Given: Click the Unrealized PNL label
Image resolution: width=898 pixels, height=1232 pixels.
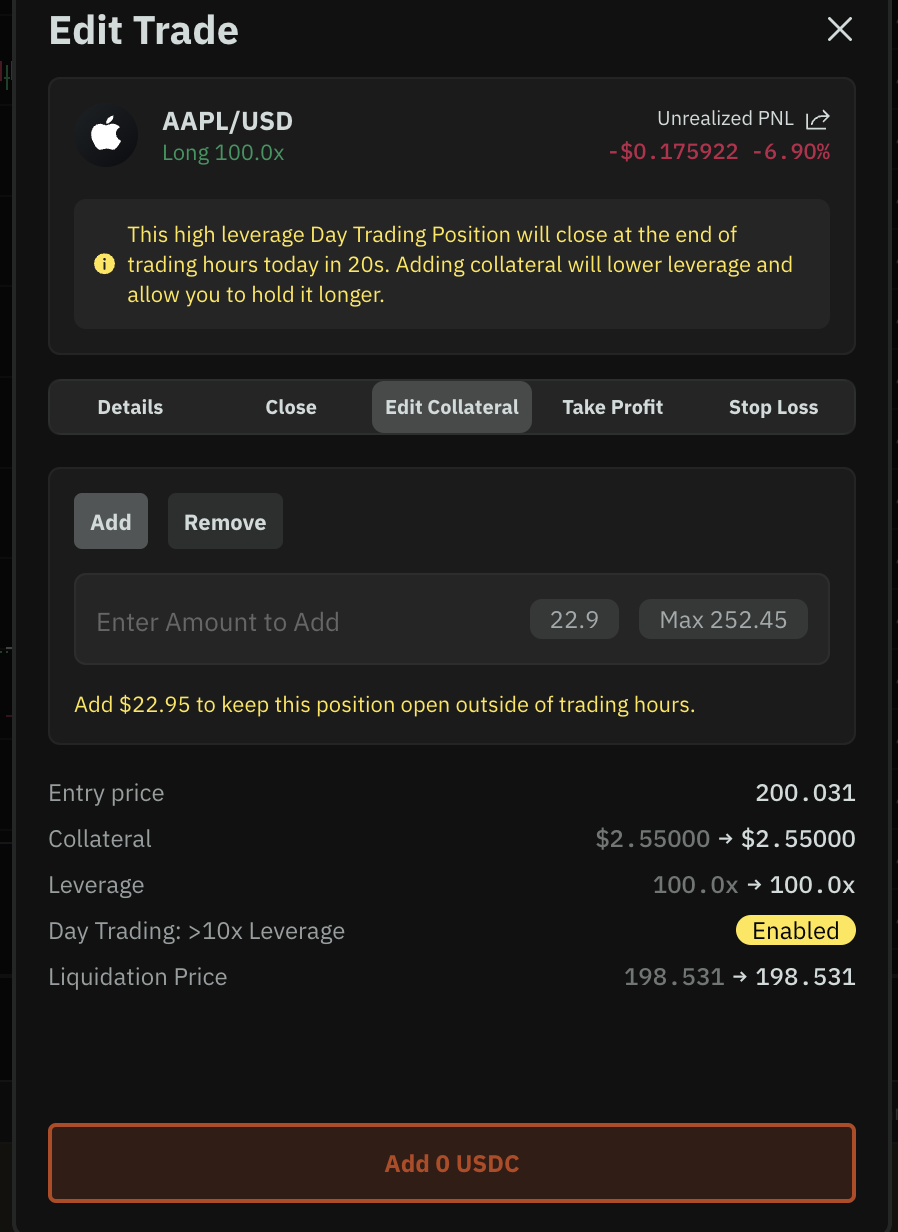Looking at the screenshot, I should click(725, 119).
